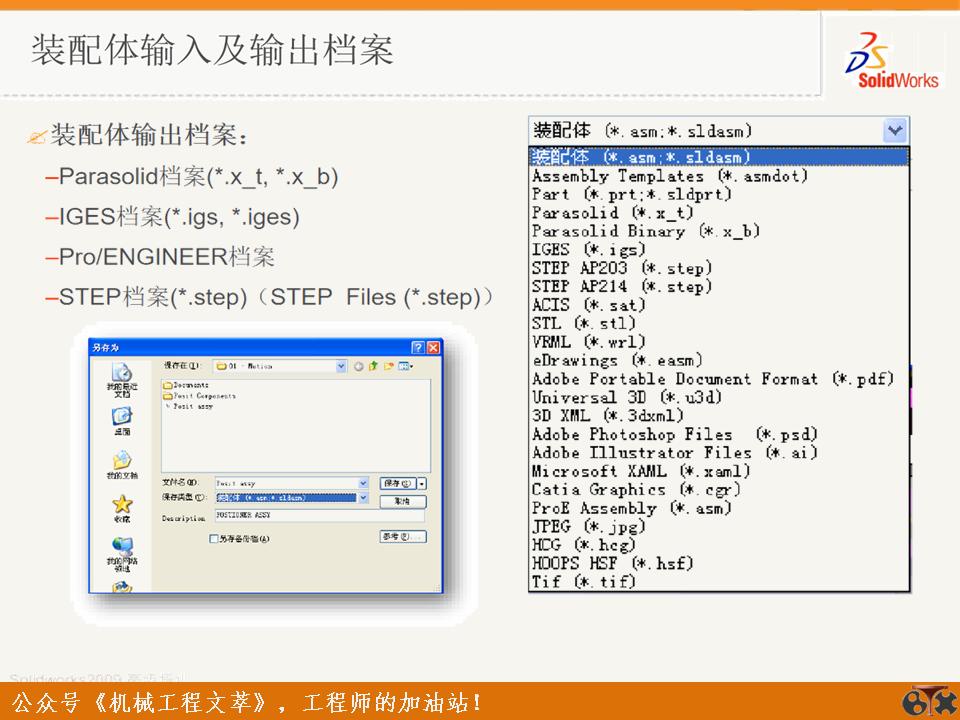The image size is (960, 720).
Task: Click the green Go Back arrow icon
Action: 358,366
